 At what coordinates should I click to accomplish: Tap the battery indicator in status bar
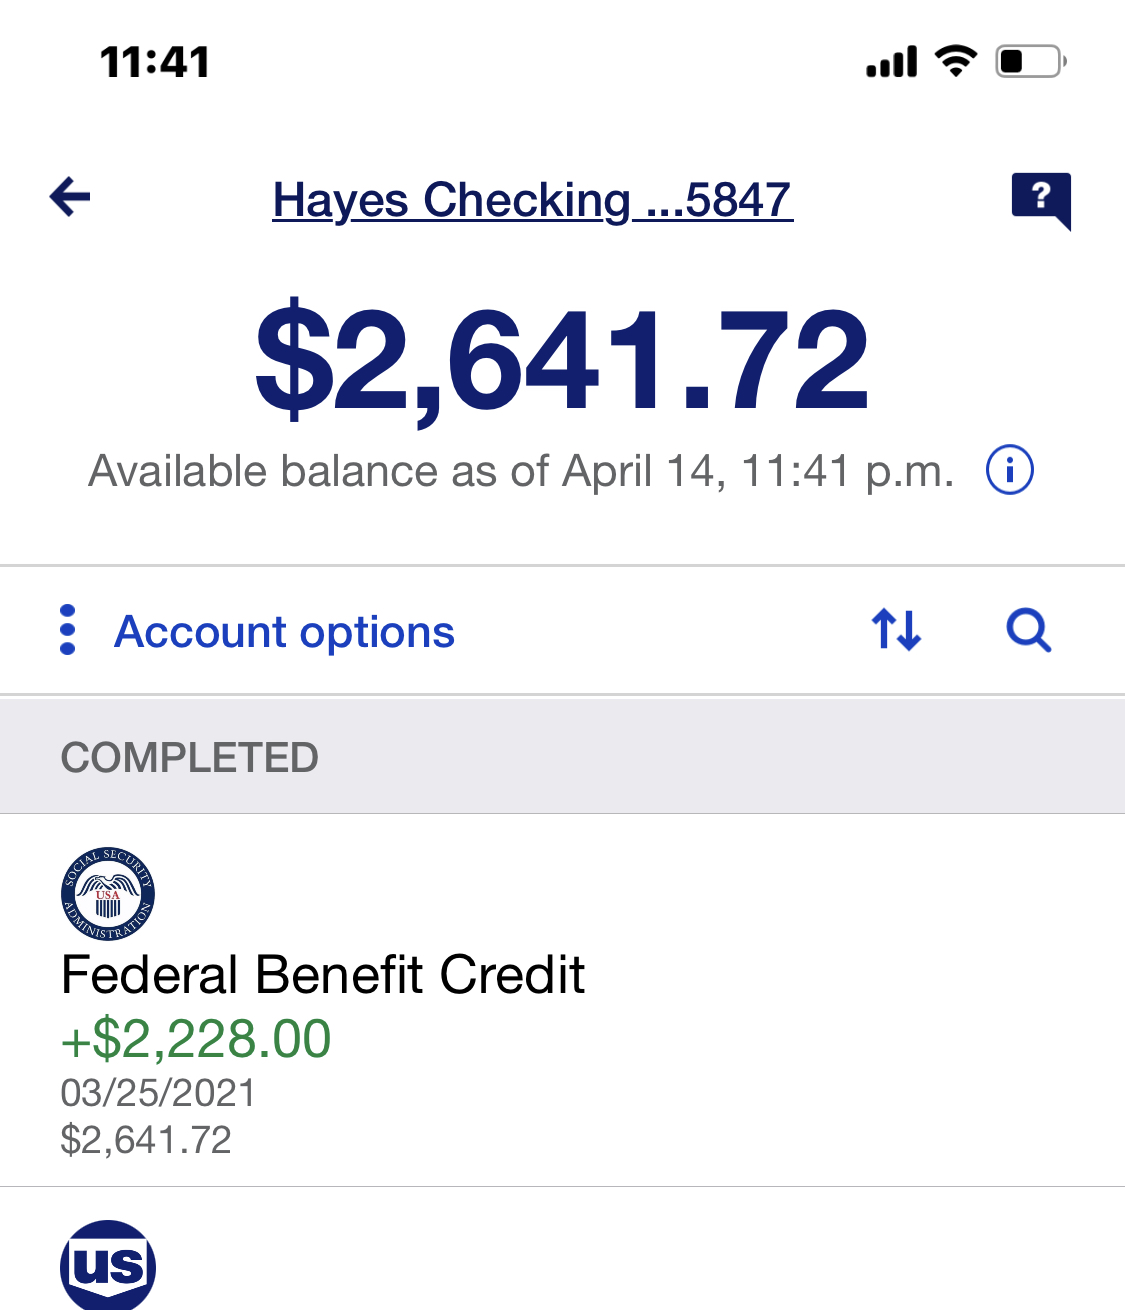click(1030, 62)
